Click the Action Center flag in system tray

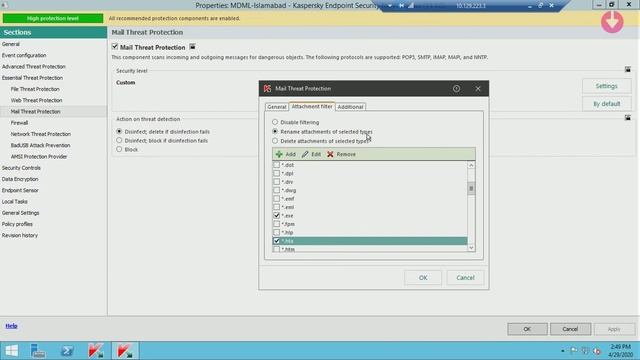tap(574, 351)
